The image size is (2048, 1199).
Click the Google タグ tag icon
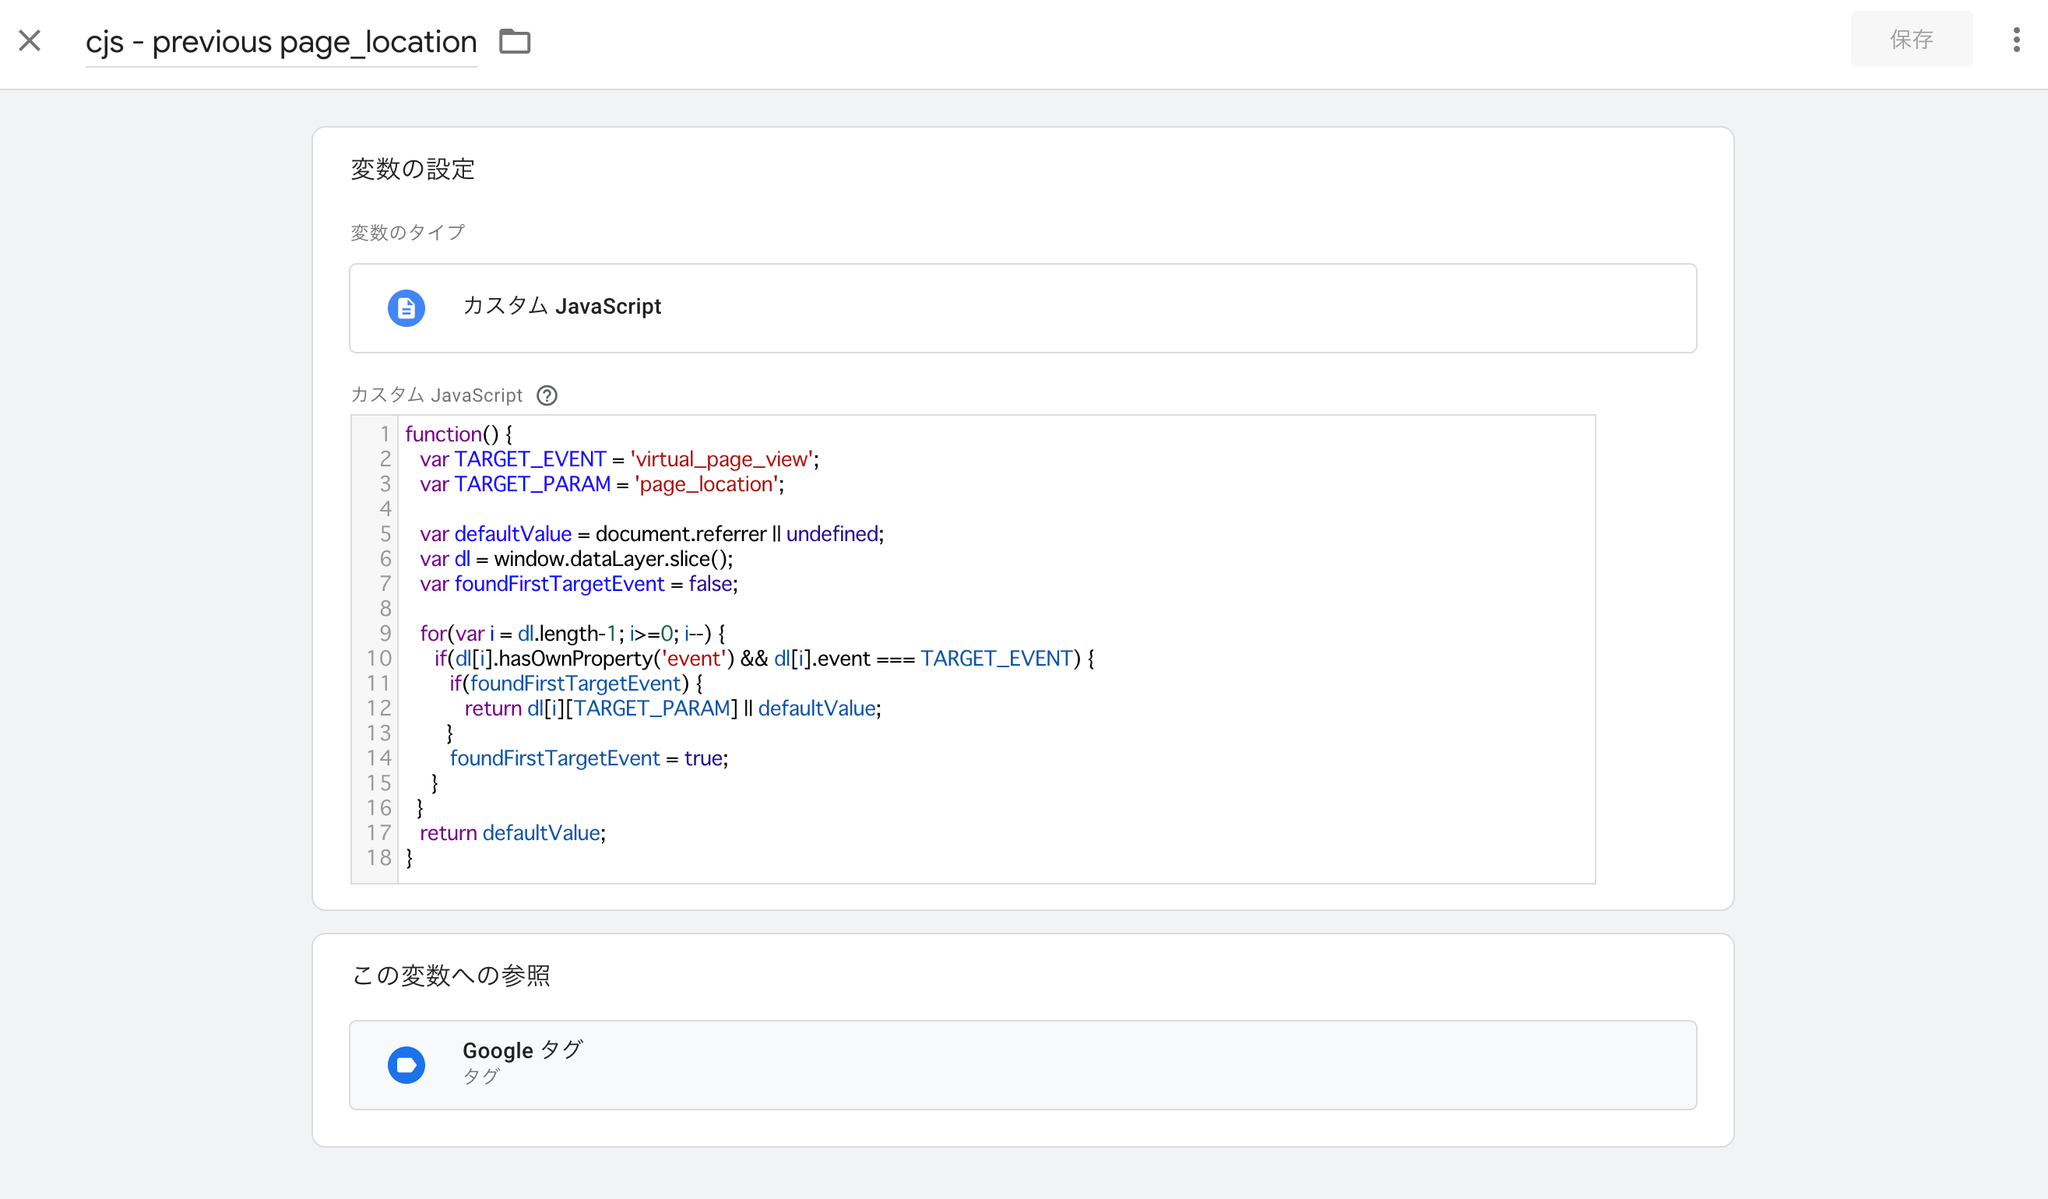406,1065
